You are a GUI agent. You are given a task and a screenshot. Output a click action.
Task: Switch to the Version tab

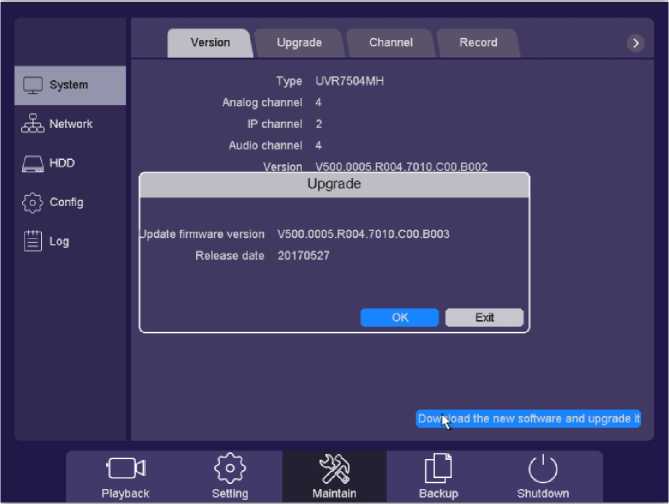coord(209,43)
